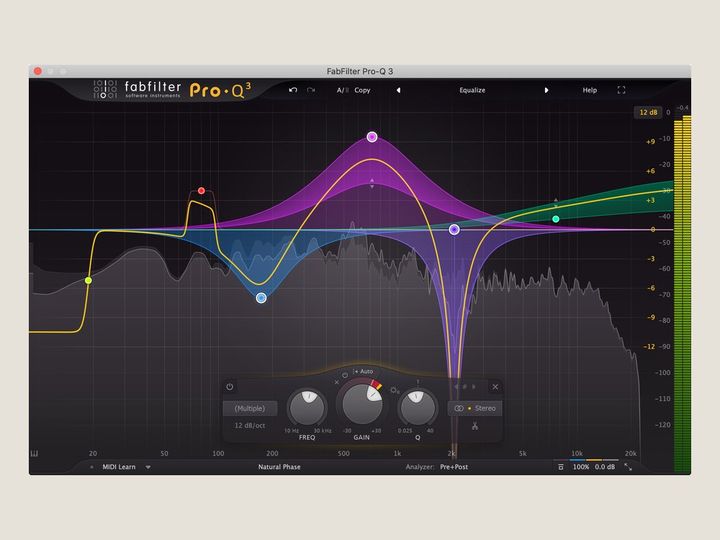
Task: Select the lime green low-cut band node
Action: (88, 280)
